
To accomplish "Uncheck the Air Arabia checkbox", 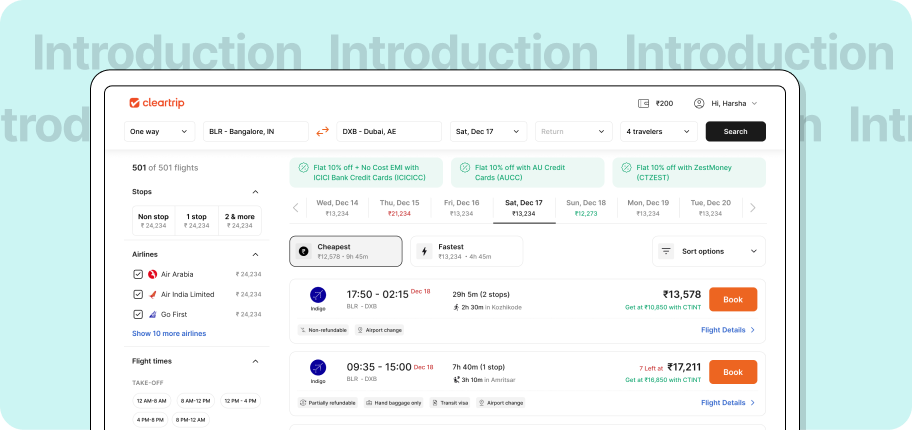I will [x=138, y=274].
